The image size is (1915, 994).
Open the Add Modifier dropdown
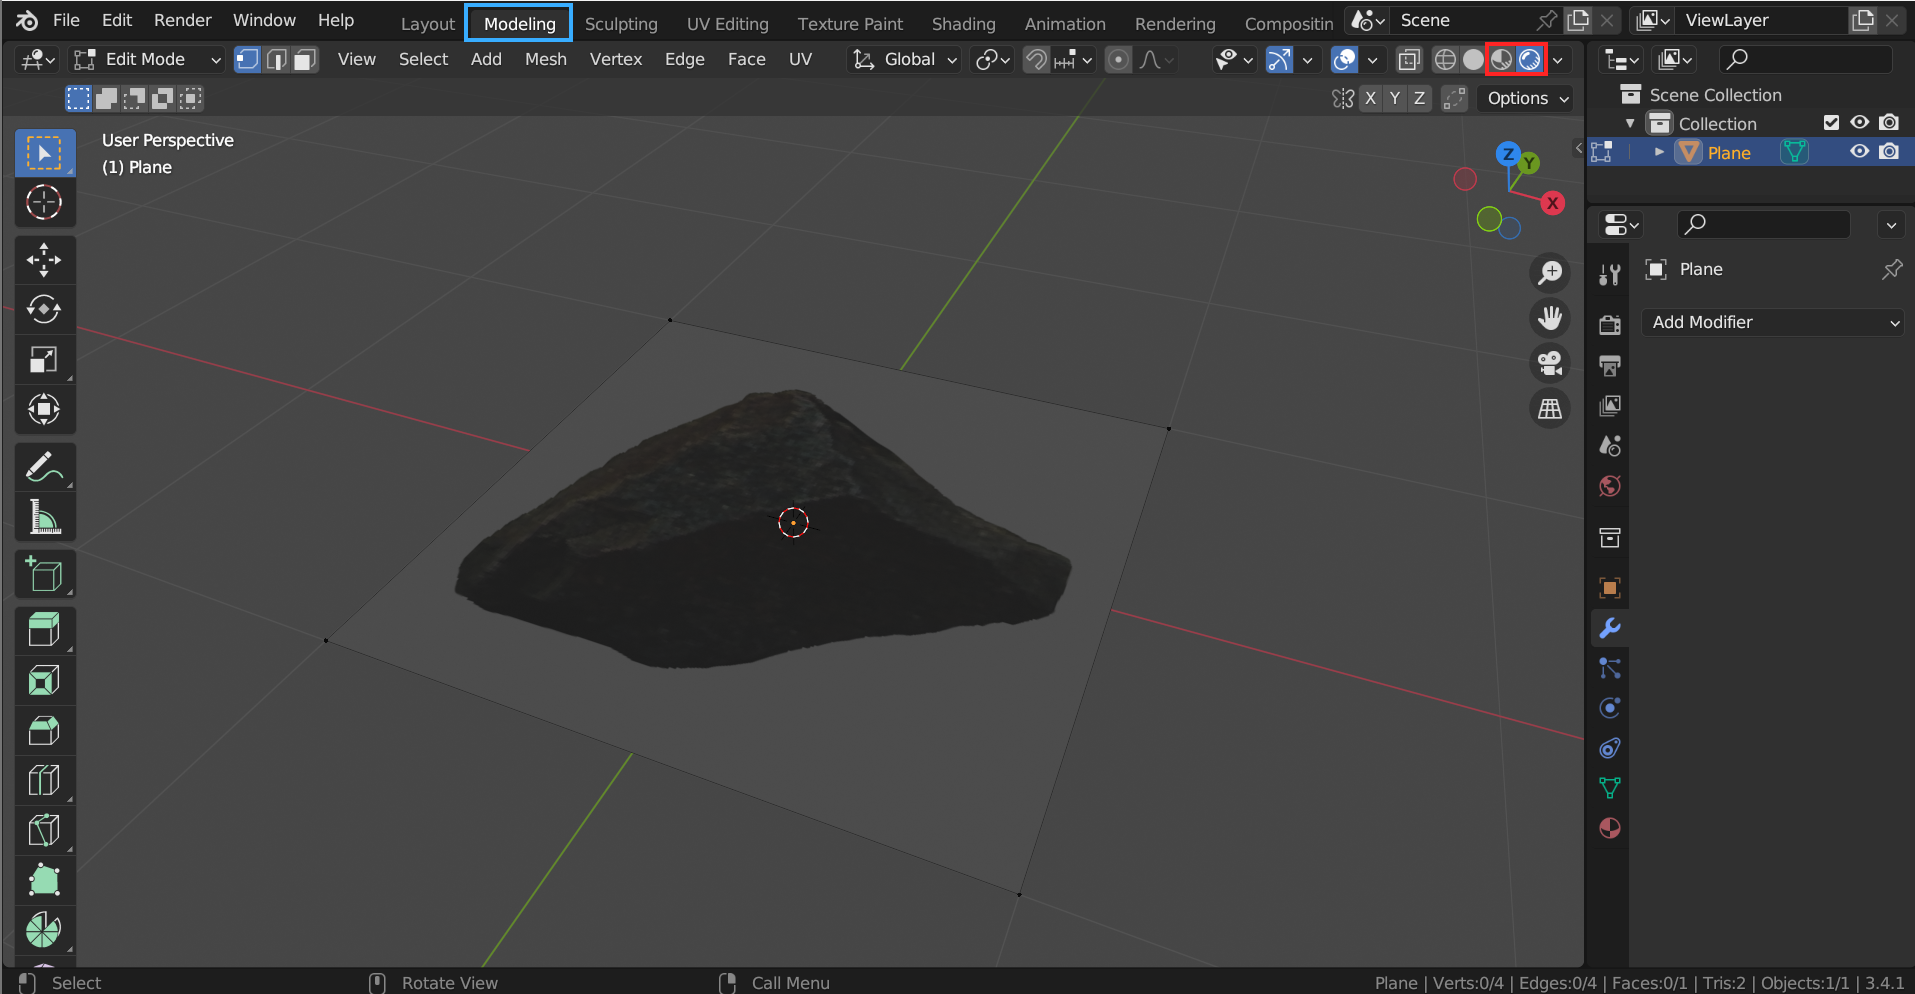click(1772, 322)
